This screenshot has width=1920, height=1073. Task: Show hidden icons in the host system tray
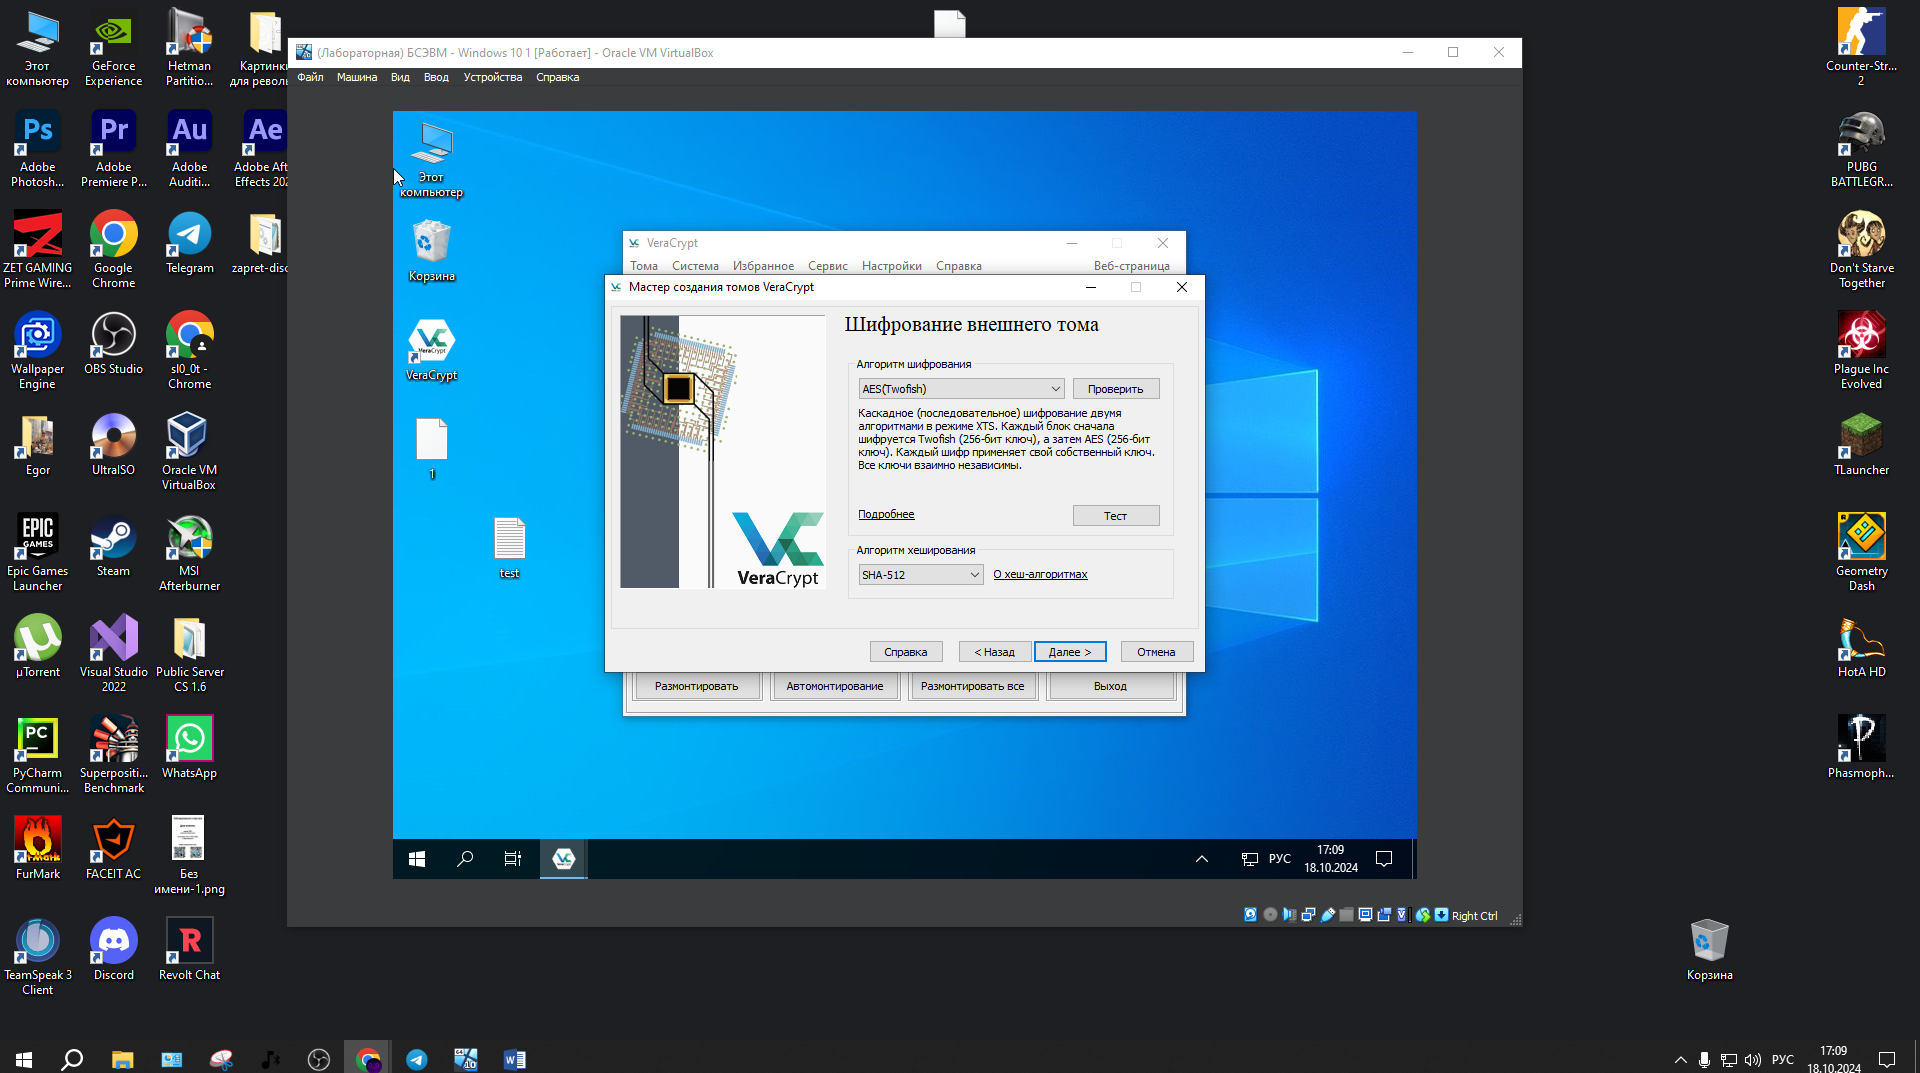[x=1680, y=1060]
